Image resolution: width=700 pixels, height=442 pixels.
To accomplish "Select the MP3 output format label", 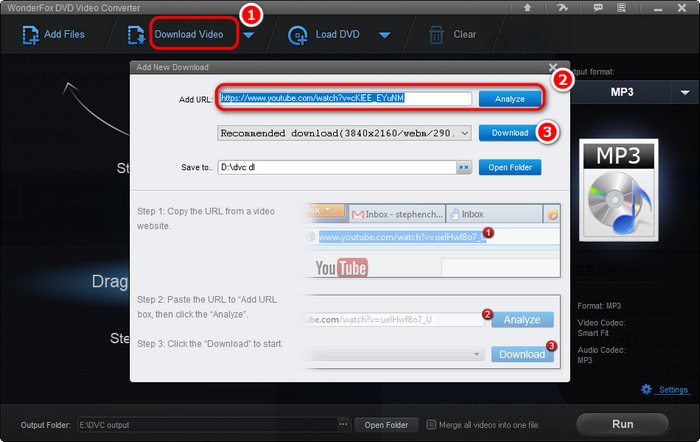I will [622, 92].
